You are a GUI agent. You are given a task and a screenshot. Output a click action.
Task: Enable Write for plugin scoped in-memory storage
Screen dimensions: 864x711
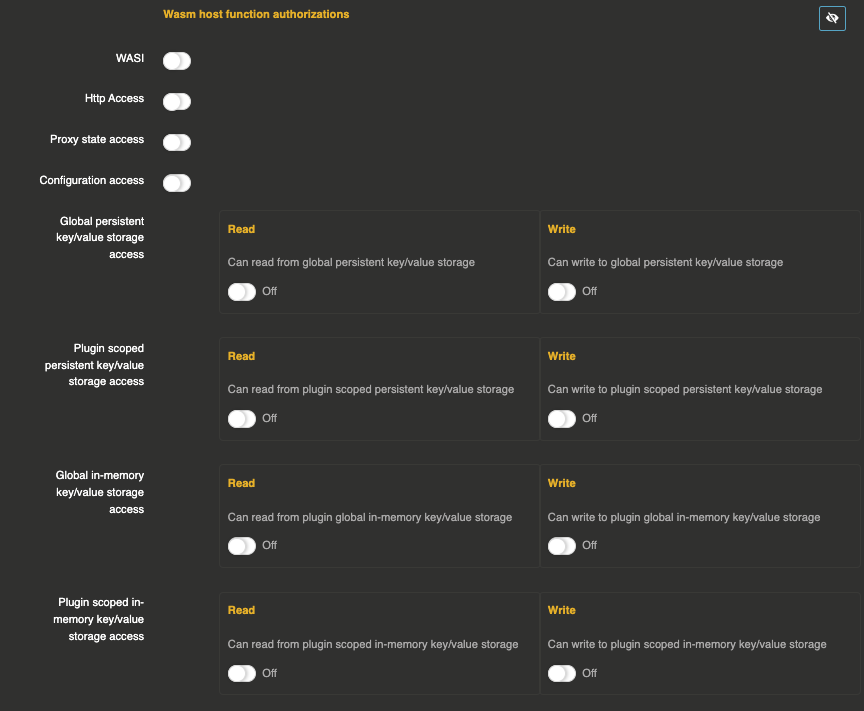(562, 673)
